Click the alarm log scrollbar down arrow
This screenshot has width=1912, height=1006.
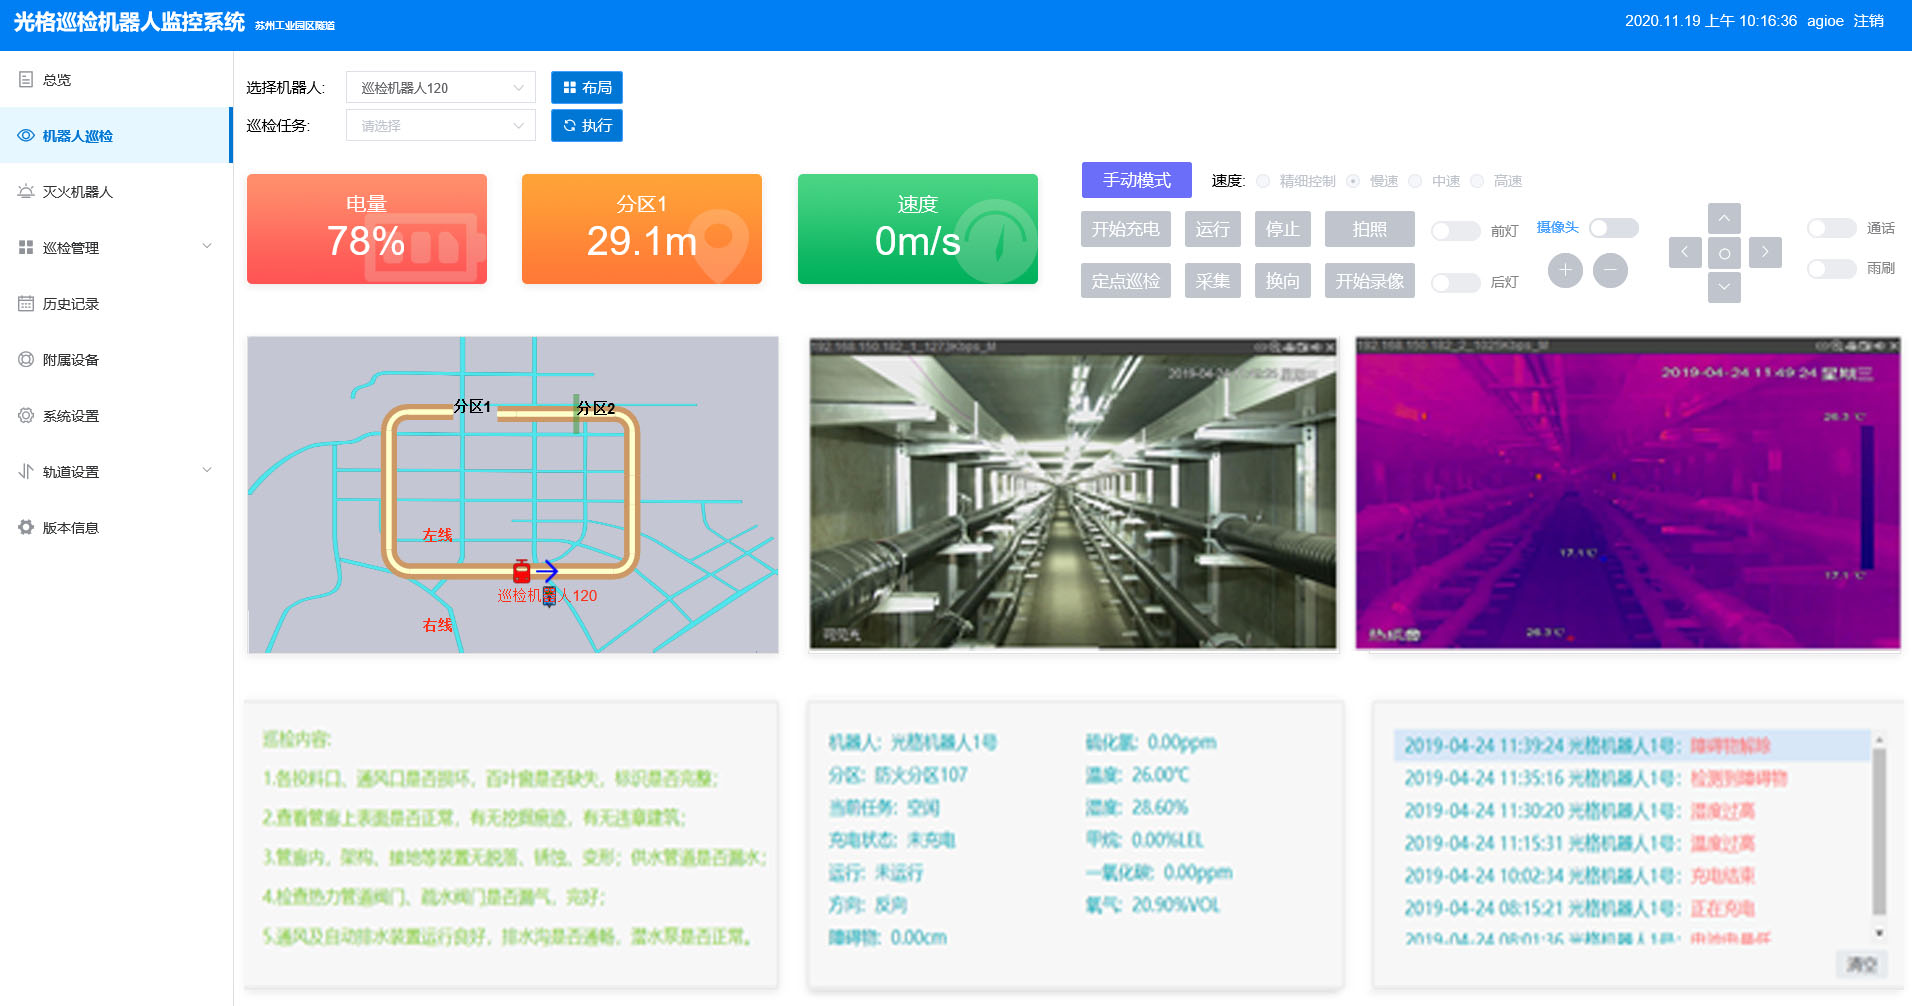(1879, 933)
